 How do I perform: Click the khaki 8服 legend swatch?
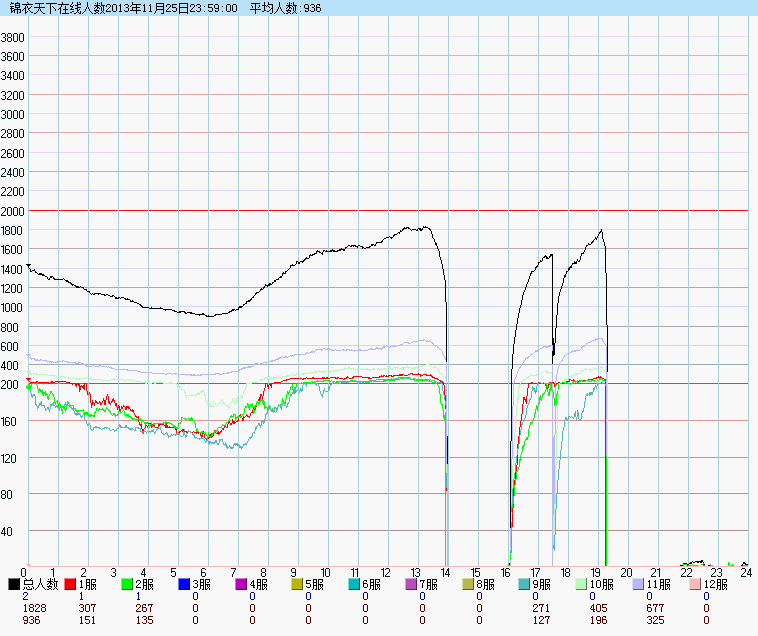[468, 584]
